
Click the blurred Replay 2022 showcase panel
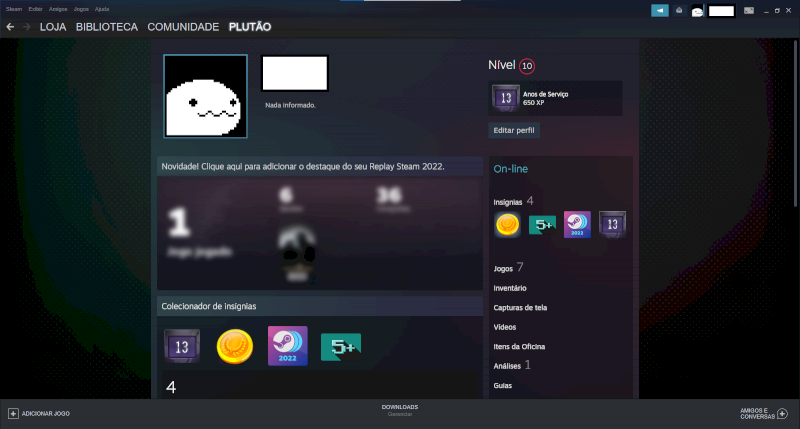tap(320, 233)
